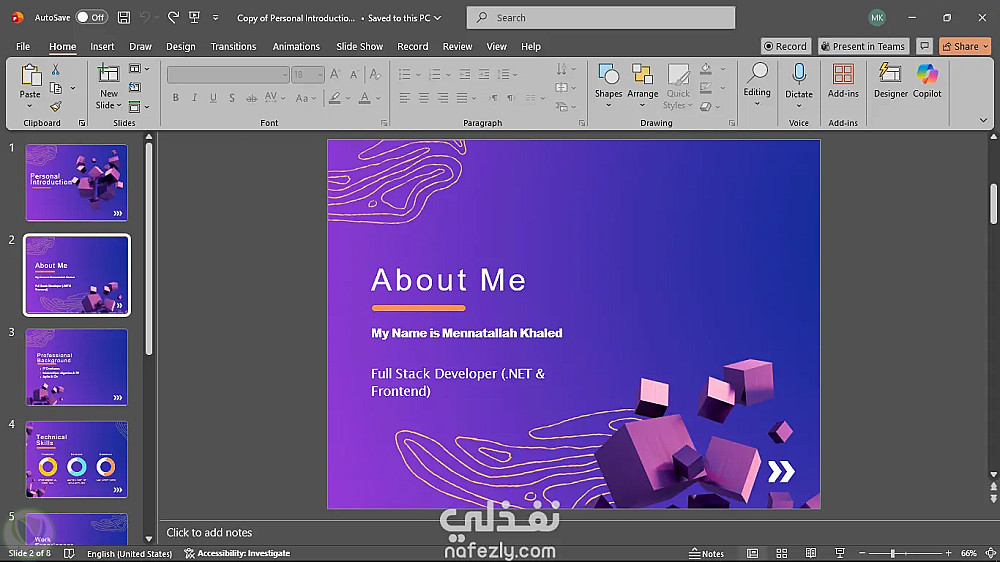Expand the Paste options arrow
The width and height of the screenshot is (1000, 562).
click(x=30, y=106)
